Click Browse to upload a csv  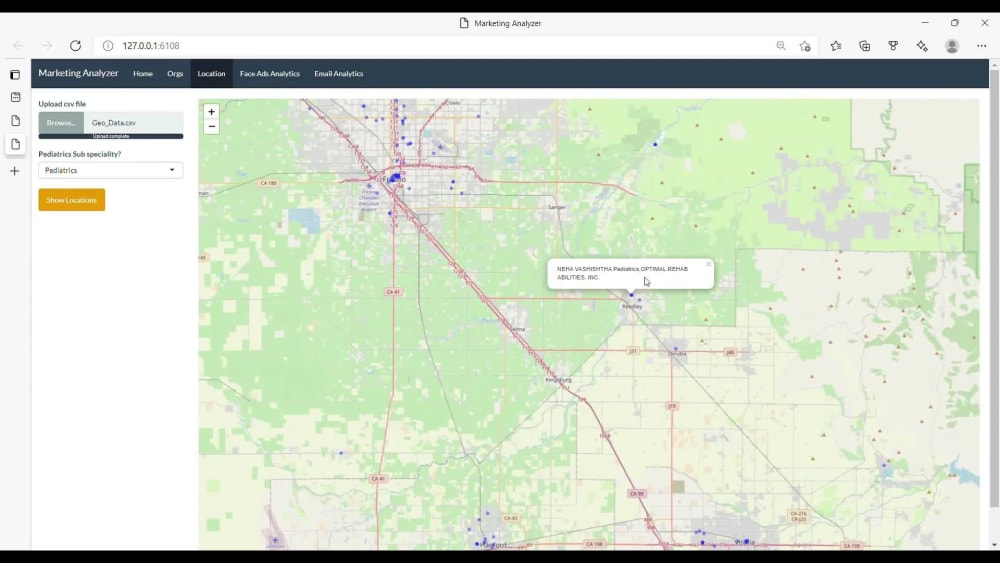(x=61, y=122)
